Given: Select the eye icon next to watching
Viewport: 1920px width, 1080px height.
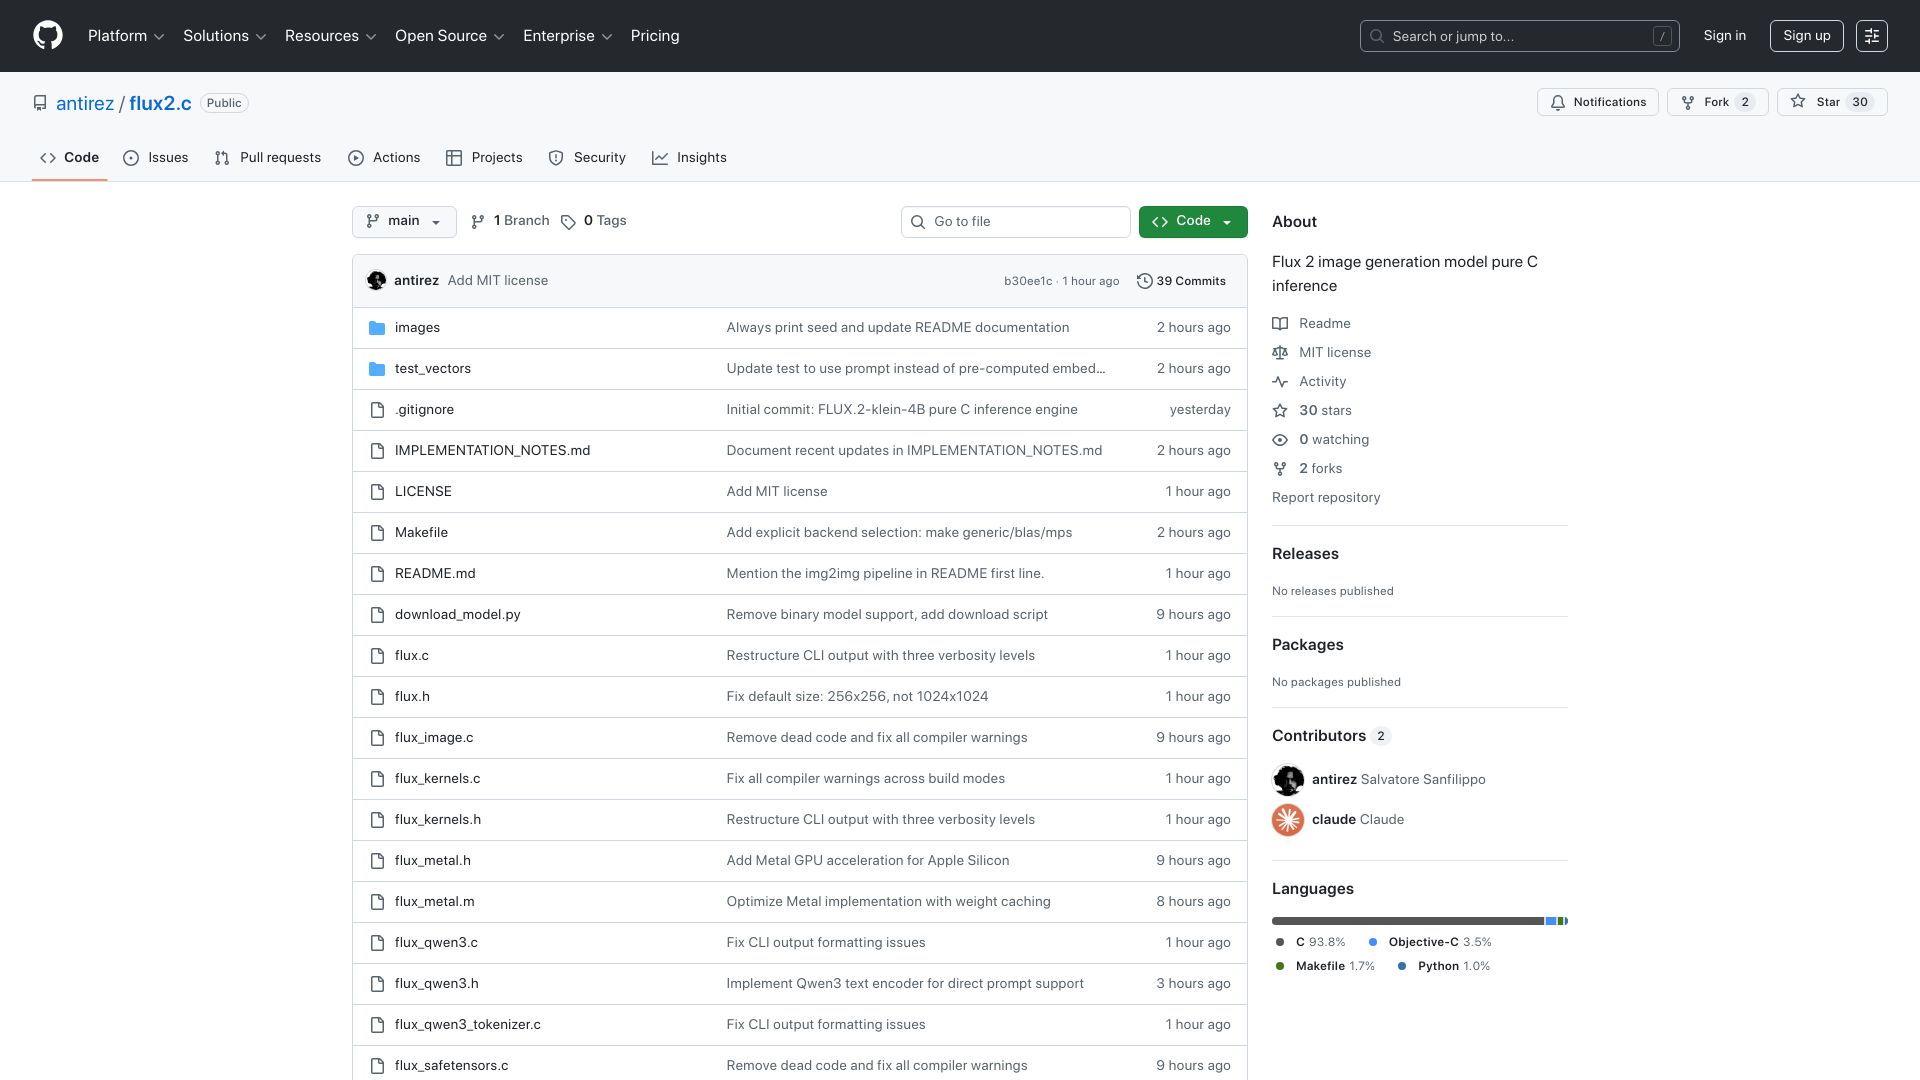Looking at the screenshot, I should (1280, 440).
